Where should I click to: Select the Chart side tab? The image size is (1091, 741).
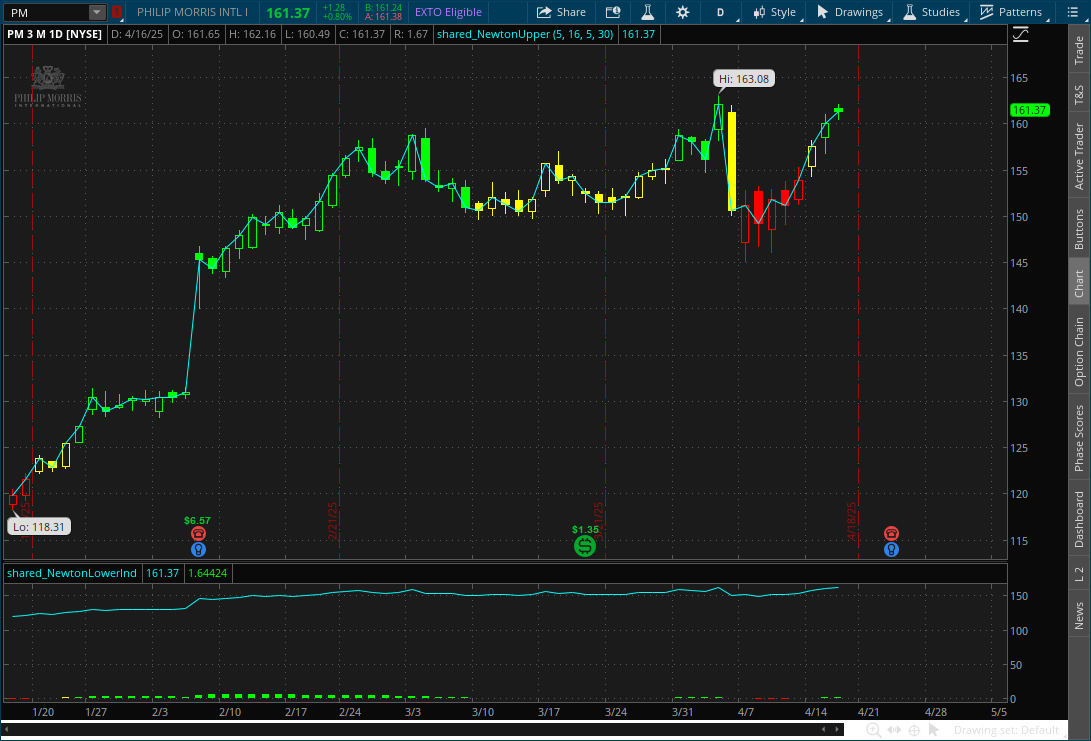tap(1079, 283)
